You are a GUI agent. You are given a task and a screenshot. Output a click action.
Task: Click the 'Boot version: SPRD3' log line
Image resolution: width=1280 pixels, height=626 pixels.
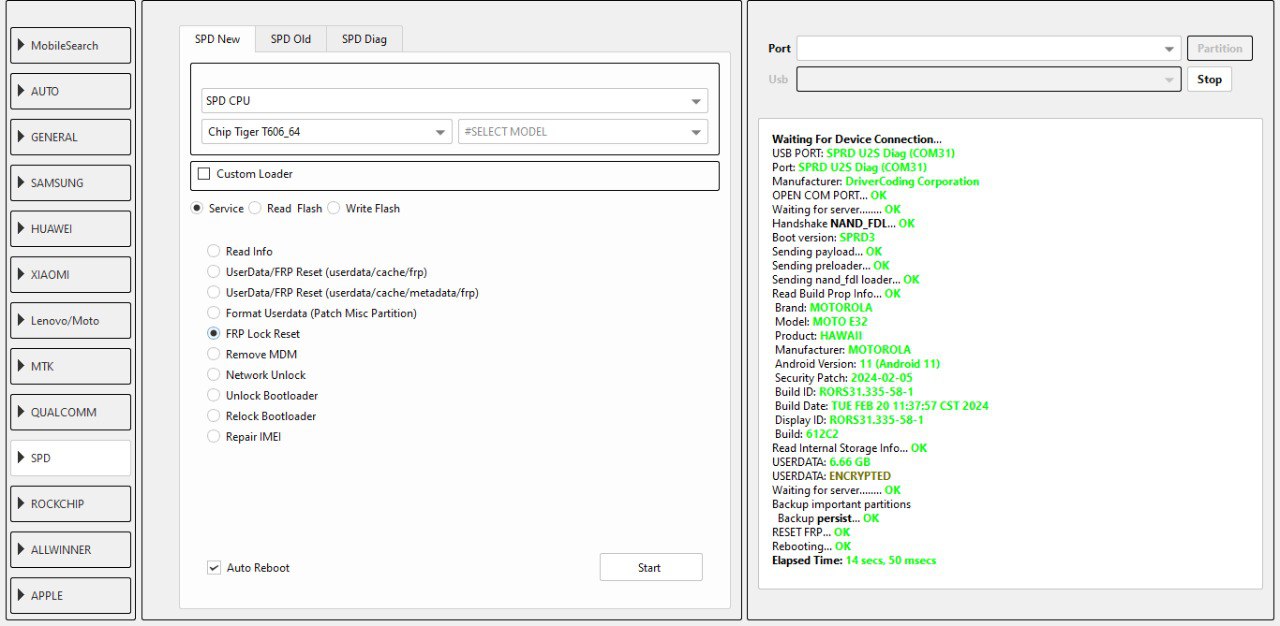[x=823, y=238]
